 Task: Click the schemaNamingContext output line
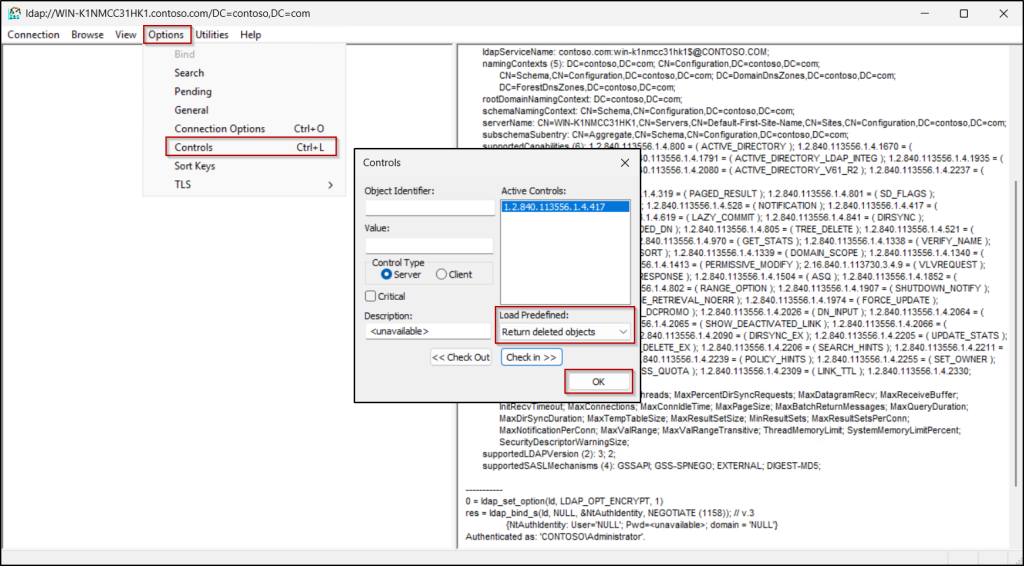click(x=639, y=111)
